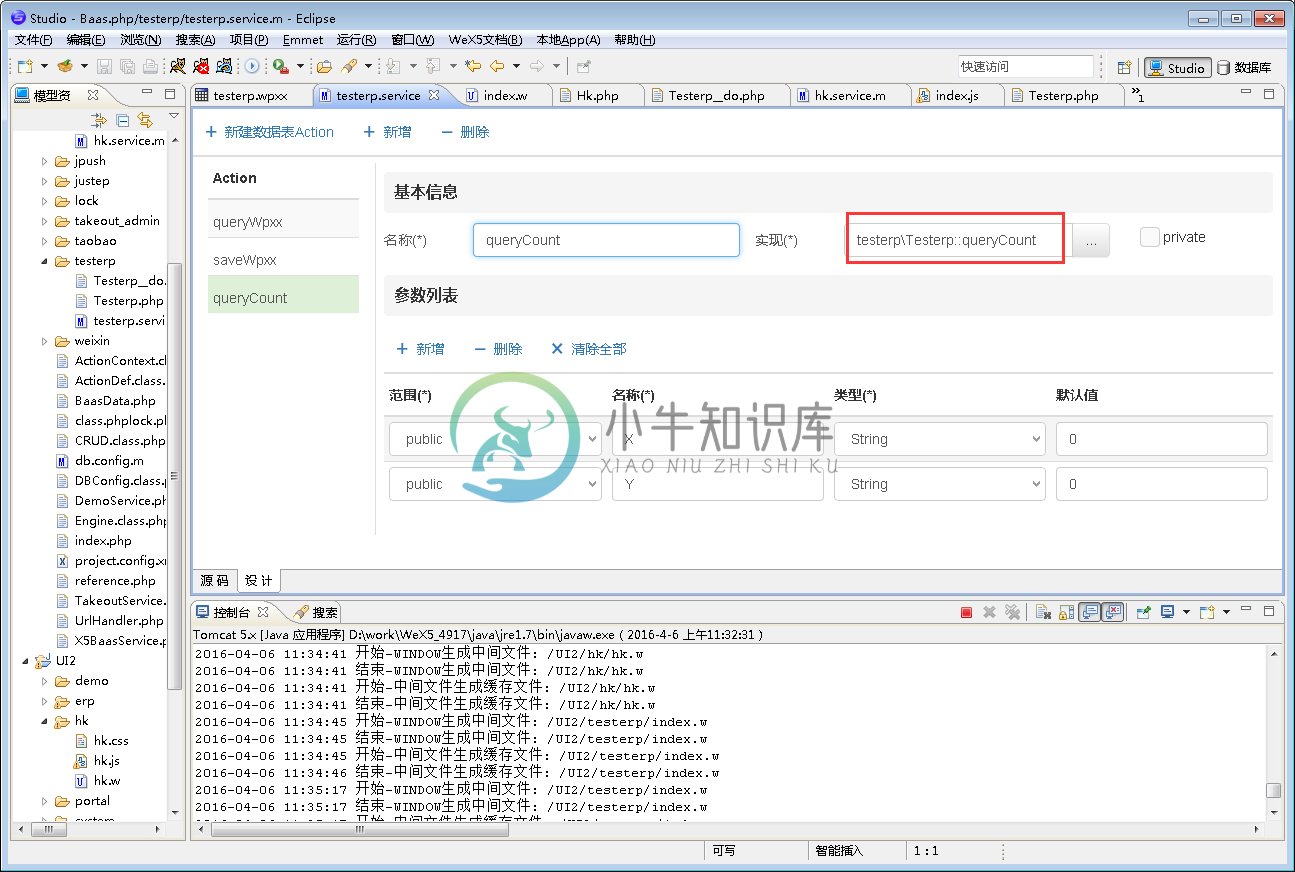Click 清除全部 button
This screenshot has height=872, width=1295.
coord(589,349)
